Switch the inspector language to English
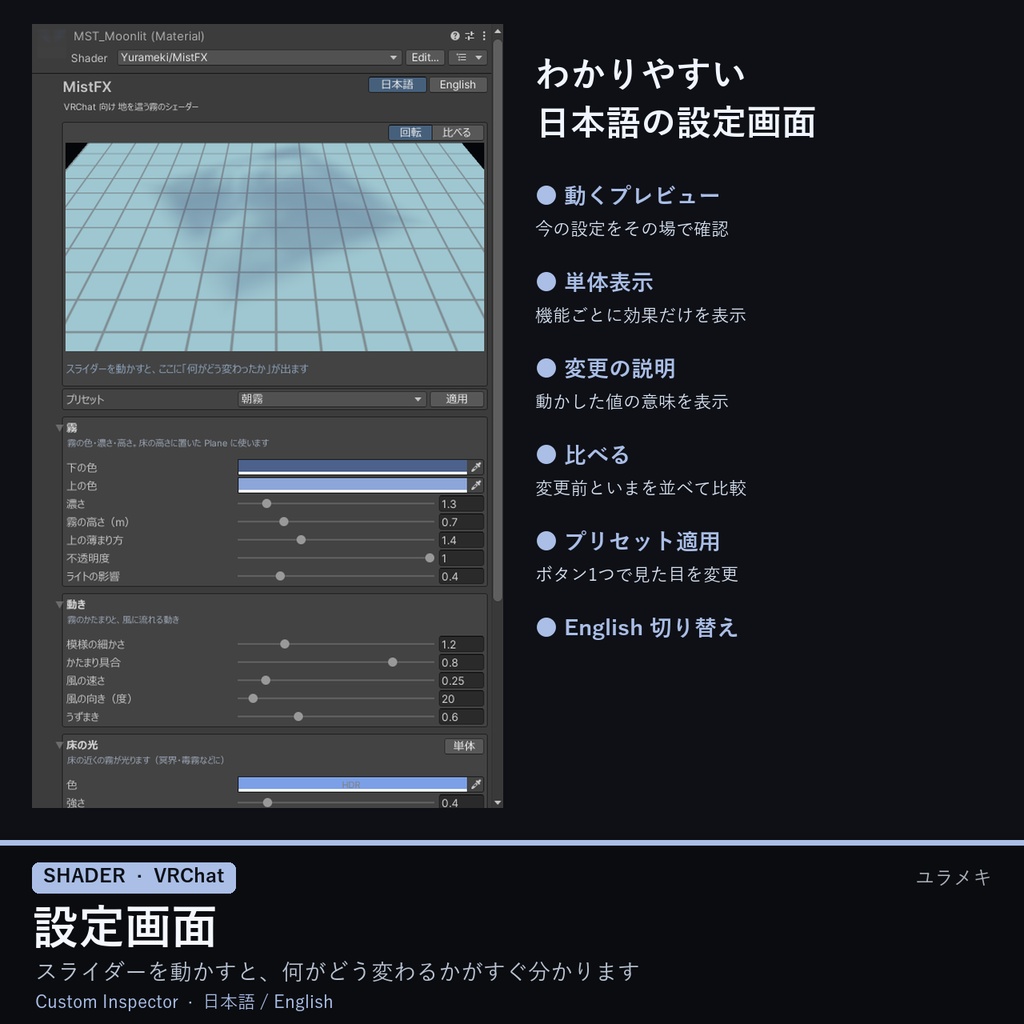Image resolution: width=1024 pixels, height=1024 pixels. coord(457,84)
